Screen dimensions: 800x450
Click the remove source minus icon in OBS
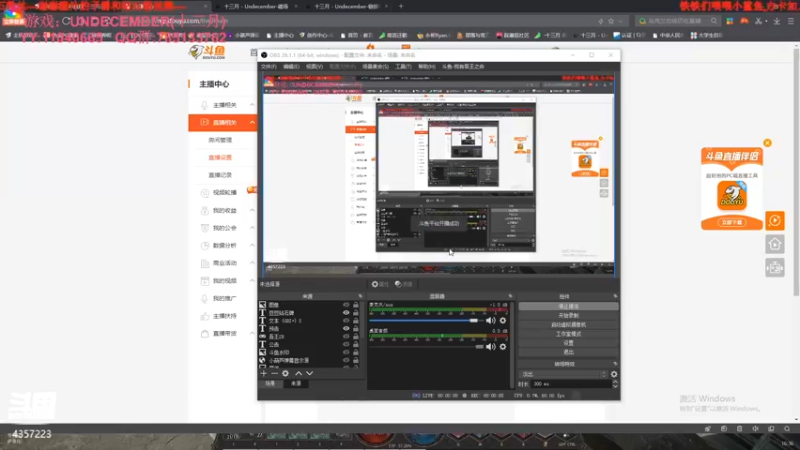(x=274, y=373)
